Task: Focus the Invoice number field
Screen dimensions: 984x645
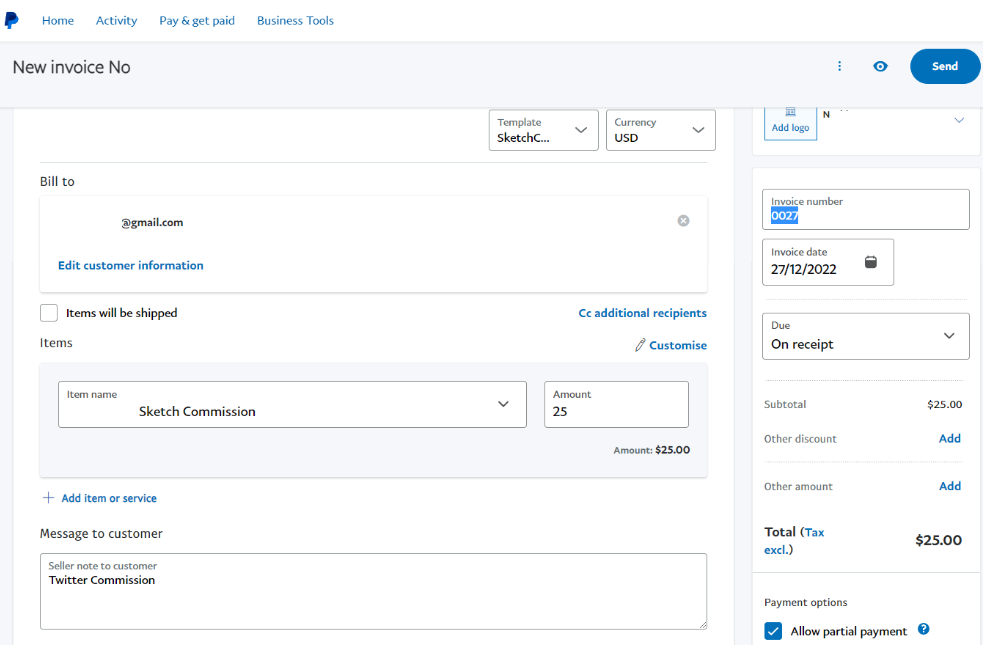Action: tap(865, 210)
